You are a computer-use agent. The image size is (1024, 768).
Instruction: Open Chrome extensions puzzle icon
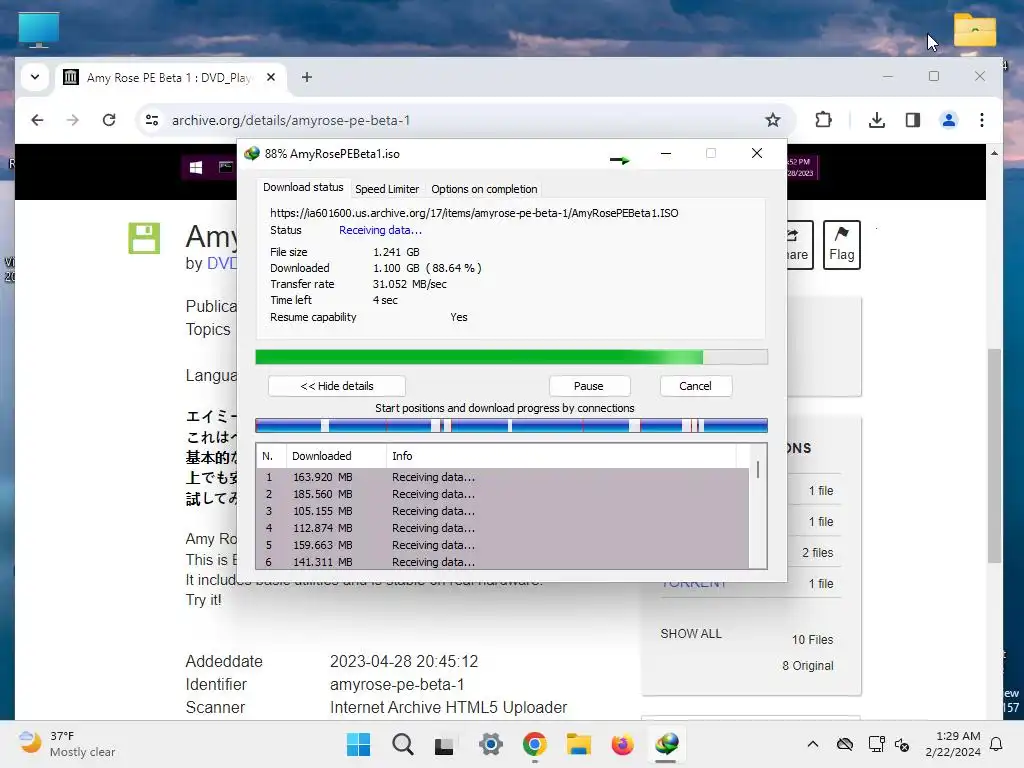click(x=824, y=120)
